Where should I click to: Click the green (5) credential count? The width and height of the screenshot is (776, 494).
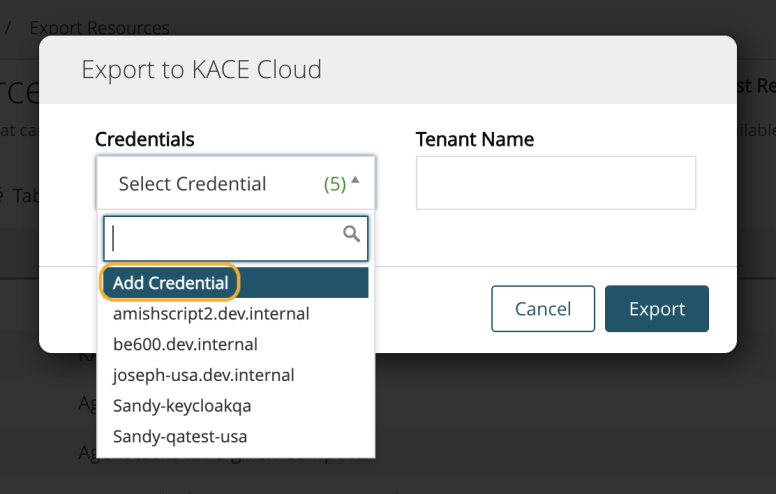(335, 184)
